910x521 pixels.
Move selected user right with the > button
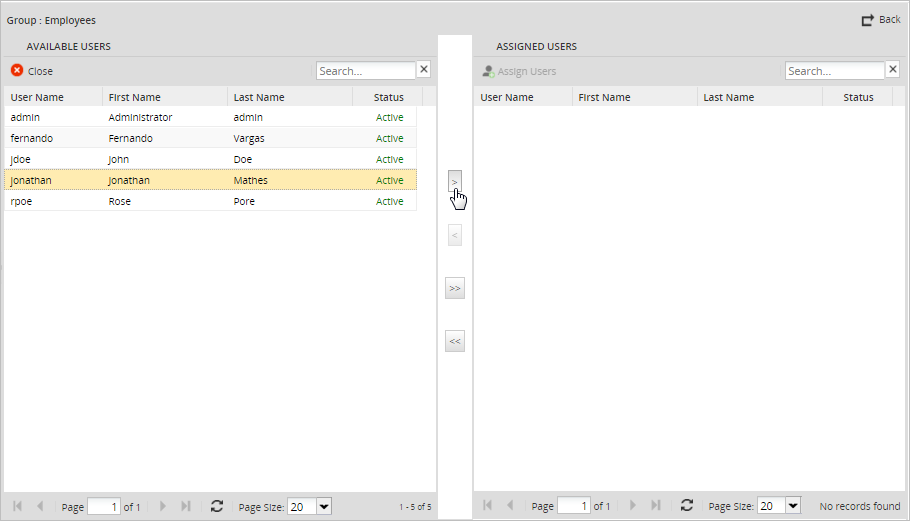point(454,181)
